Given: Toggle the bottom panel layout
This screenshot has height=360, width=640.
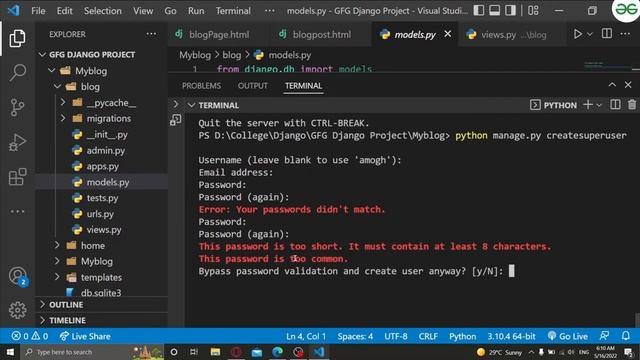Looking at the screenshot, I should point(494,11).
